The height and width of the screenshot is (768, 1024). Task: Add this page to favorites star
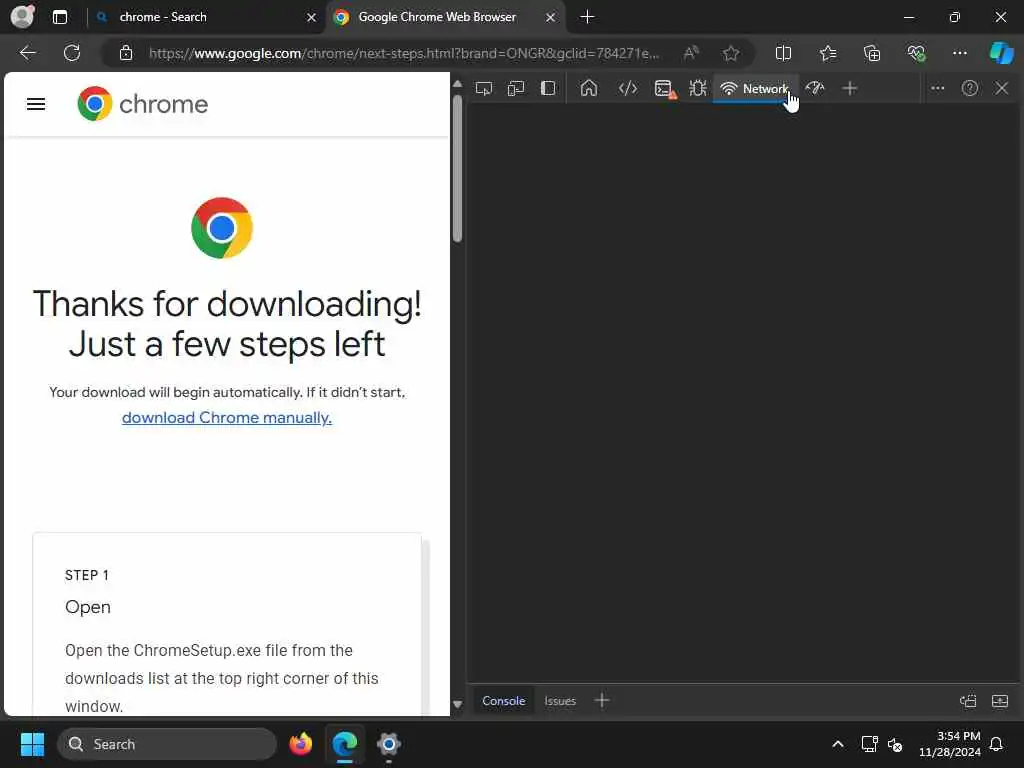coord(731,53)
